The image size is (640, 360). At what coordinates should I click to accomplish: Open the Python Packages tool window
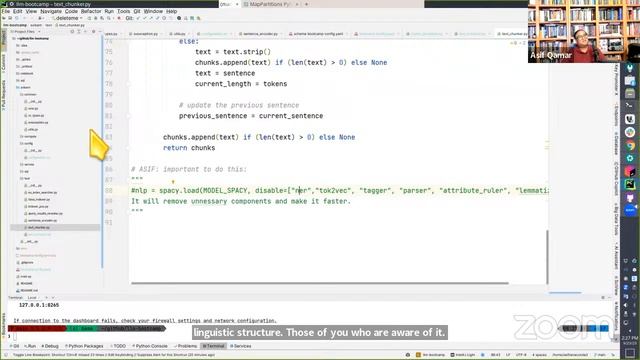tap(84, 346)
